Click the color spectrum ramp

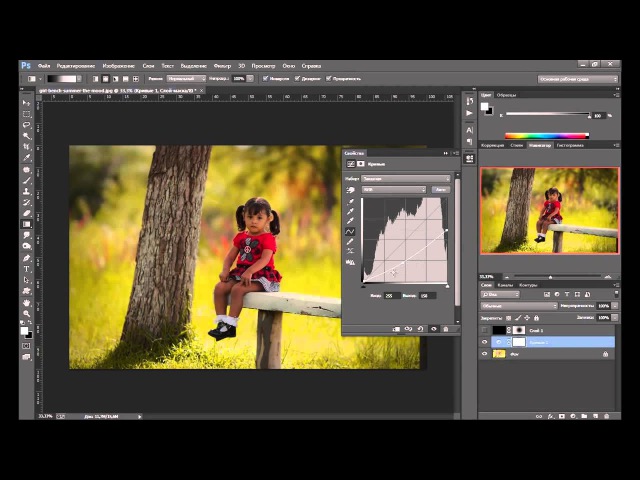(547, 136)
